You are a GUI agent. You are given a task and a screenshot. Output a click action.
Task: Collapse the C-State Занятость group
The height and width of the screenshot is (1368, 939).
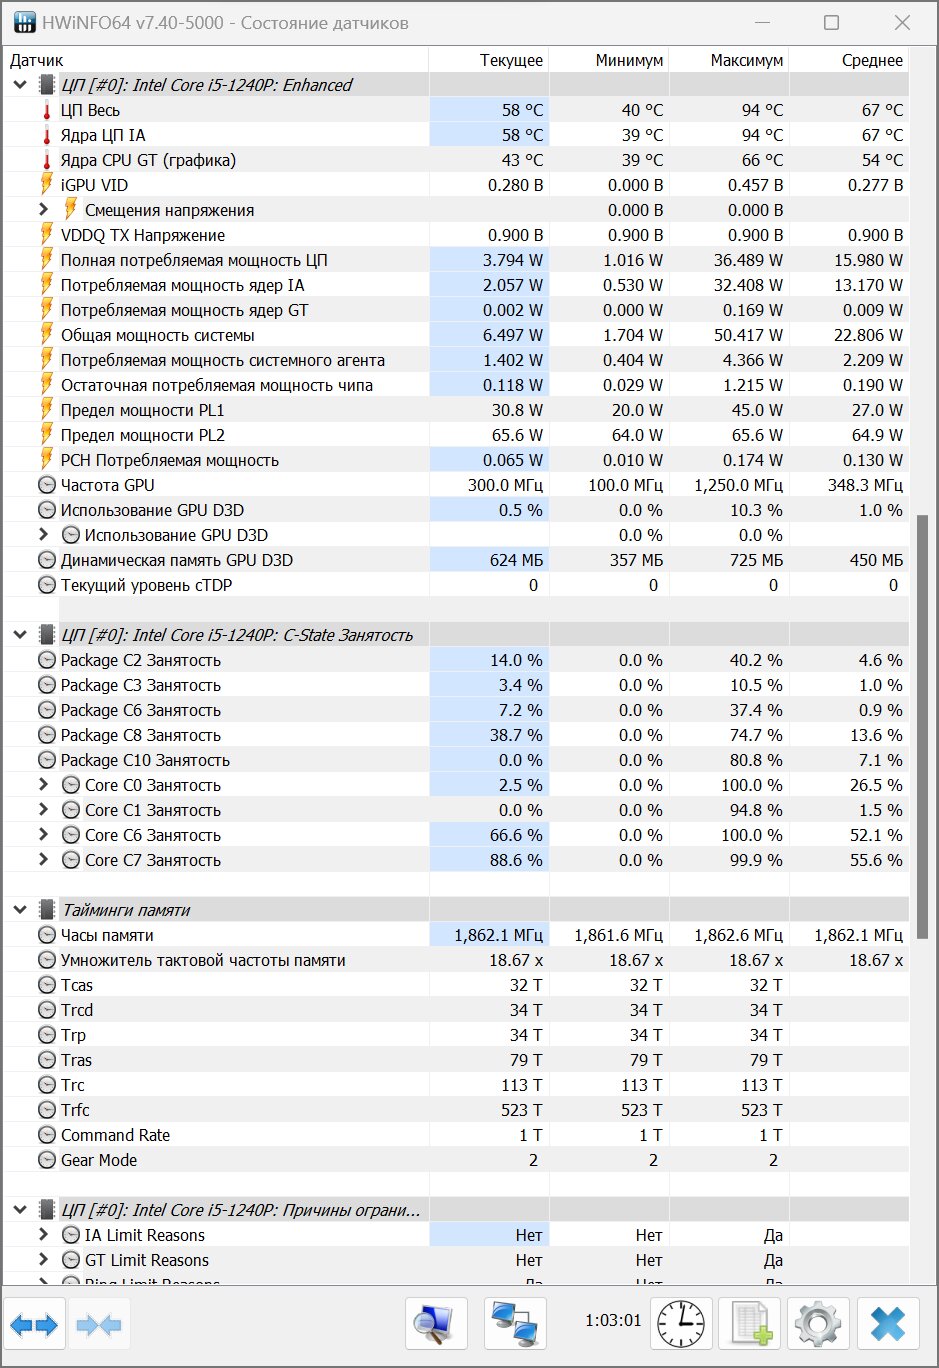(x=19, y=635)
